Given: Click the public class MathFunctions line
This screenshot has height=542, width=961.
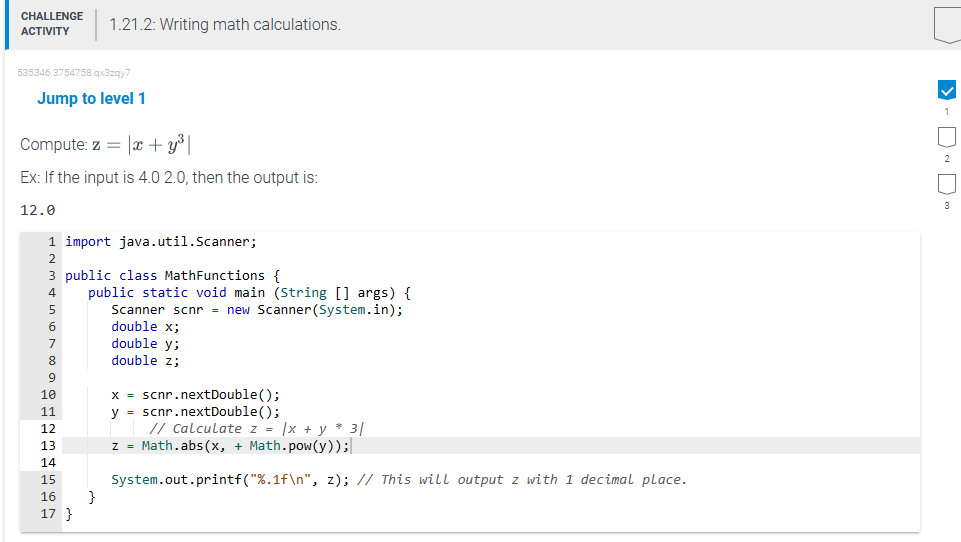Looking at the screenshot, I should tap(172, 276).
